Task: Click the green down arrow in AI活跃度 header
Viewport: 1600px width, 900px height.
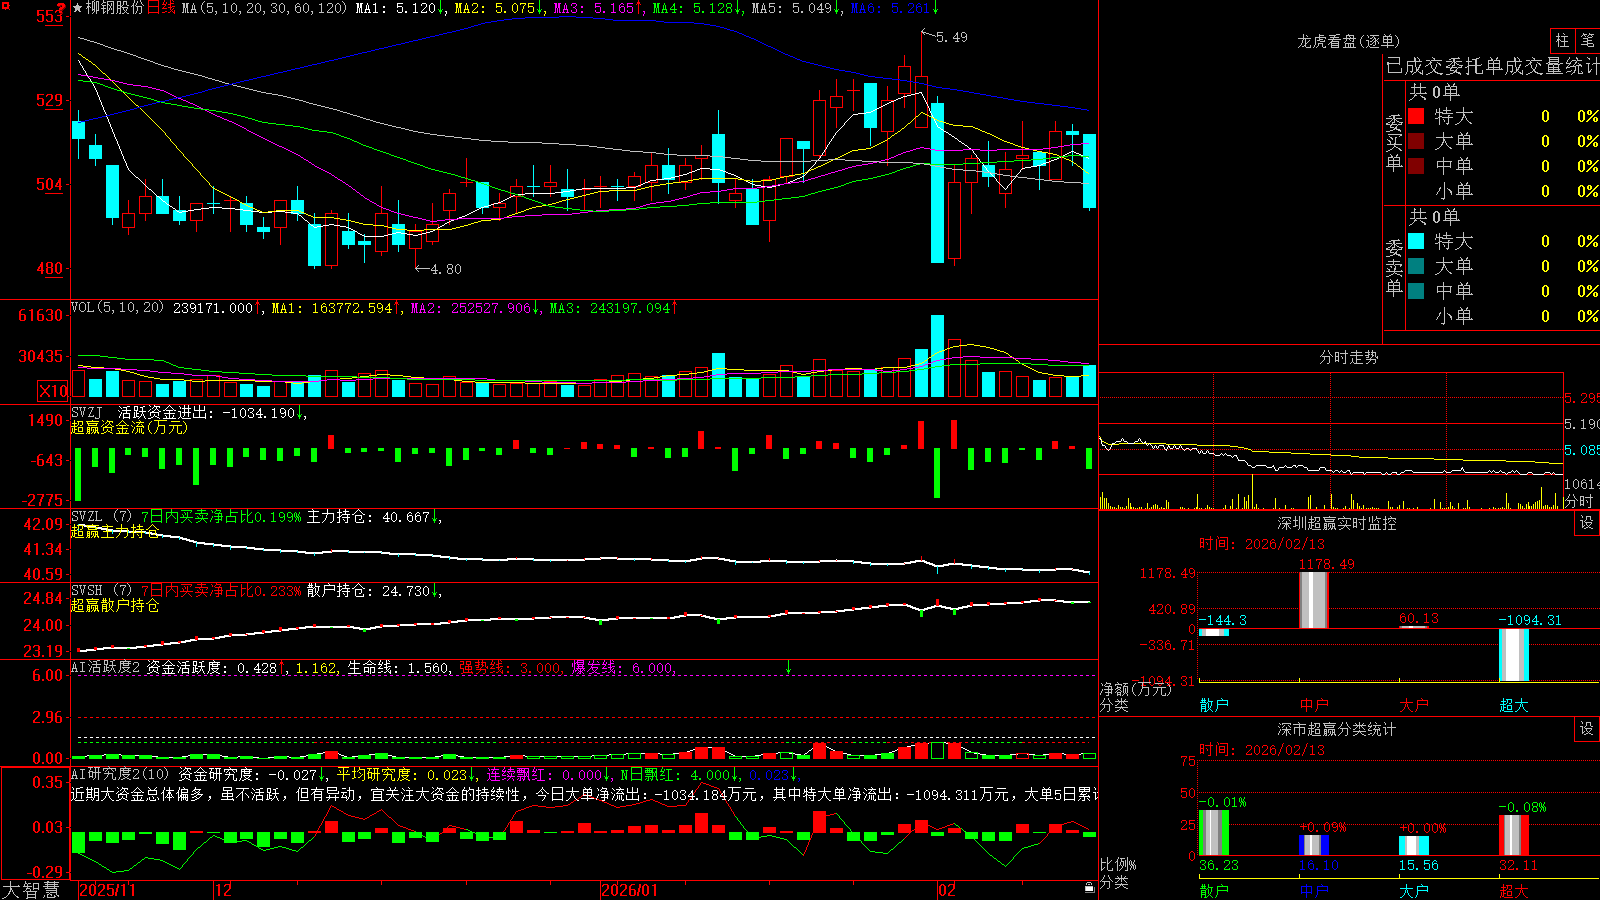Action: tap(788, 667)
